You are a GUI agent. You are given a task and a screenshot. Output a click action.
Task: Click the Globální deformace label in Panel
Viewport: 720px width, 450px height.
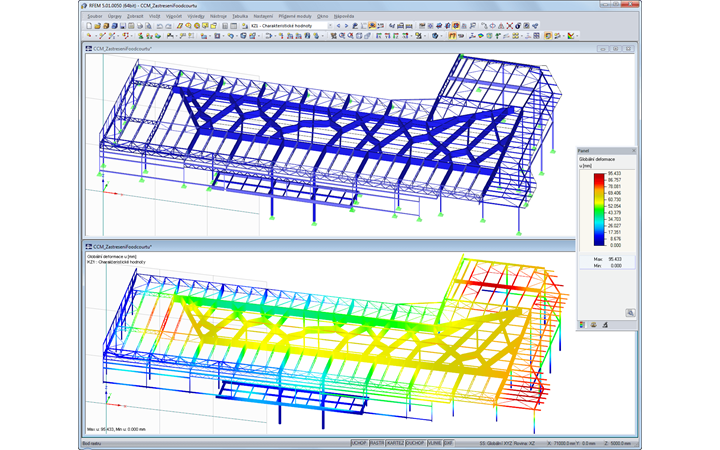click(x=597, y=159)
